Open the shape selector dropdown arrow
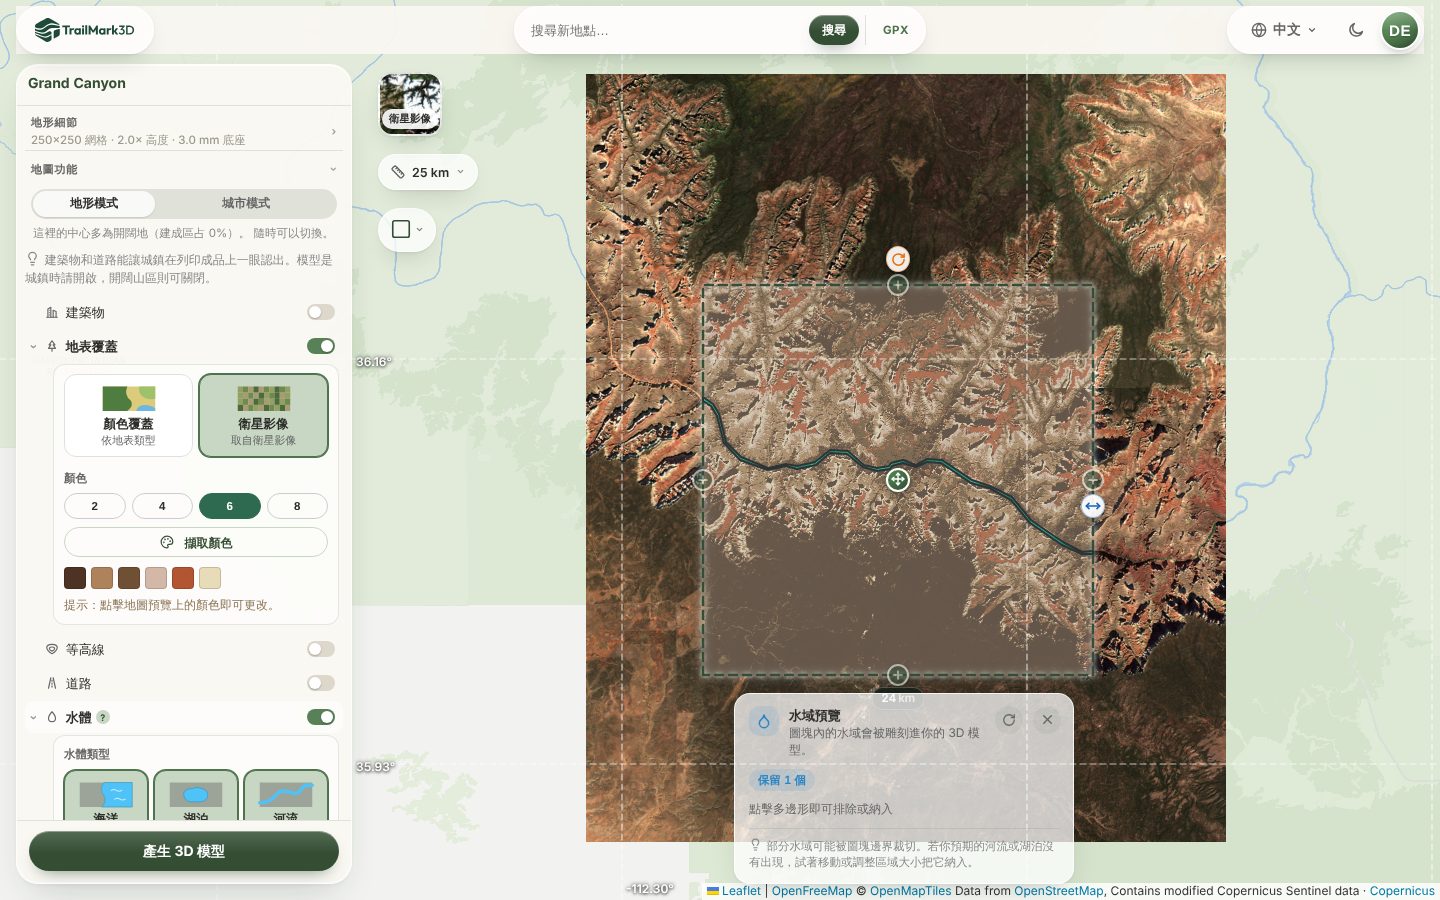The width and height of the screenshot is (1440, 900). 419,229
